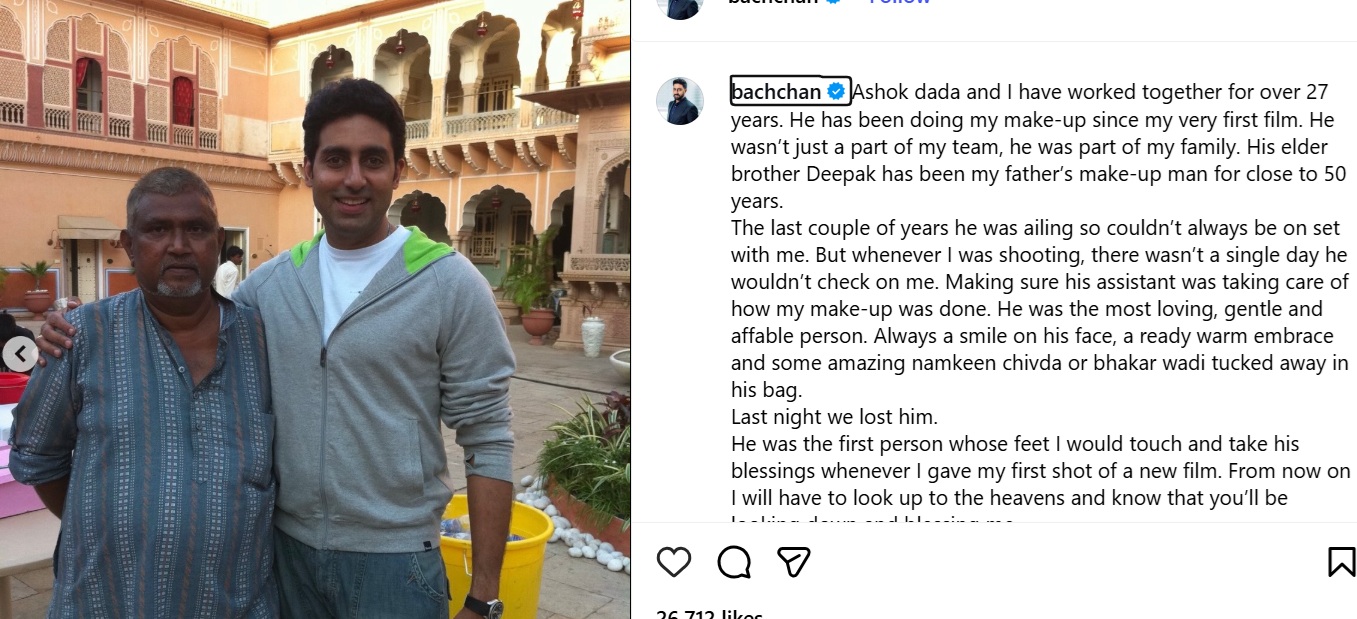Click the verified badge in the post header
This screenshot has height=619, width=1357.
click(x=833, y=2)
